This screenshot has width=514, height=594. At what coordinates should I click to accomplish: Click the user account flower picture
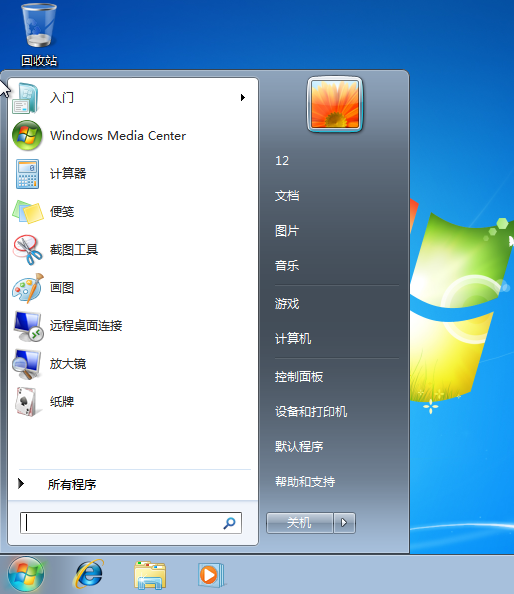click(x=335, y=105)
